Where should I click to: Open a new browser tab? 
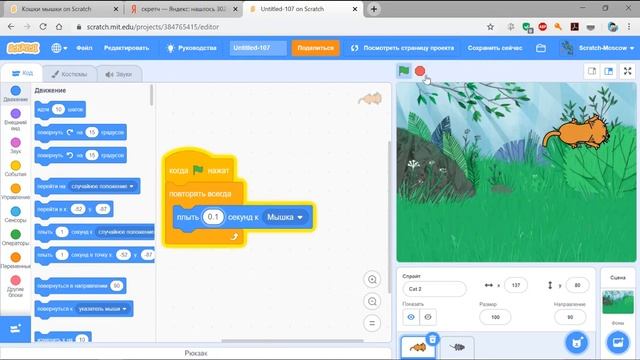tap(373, 9)
